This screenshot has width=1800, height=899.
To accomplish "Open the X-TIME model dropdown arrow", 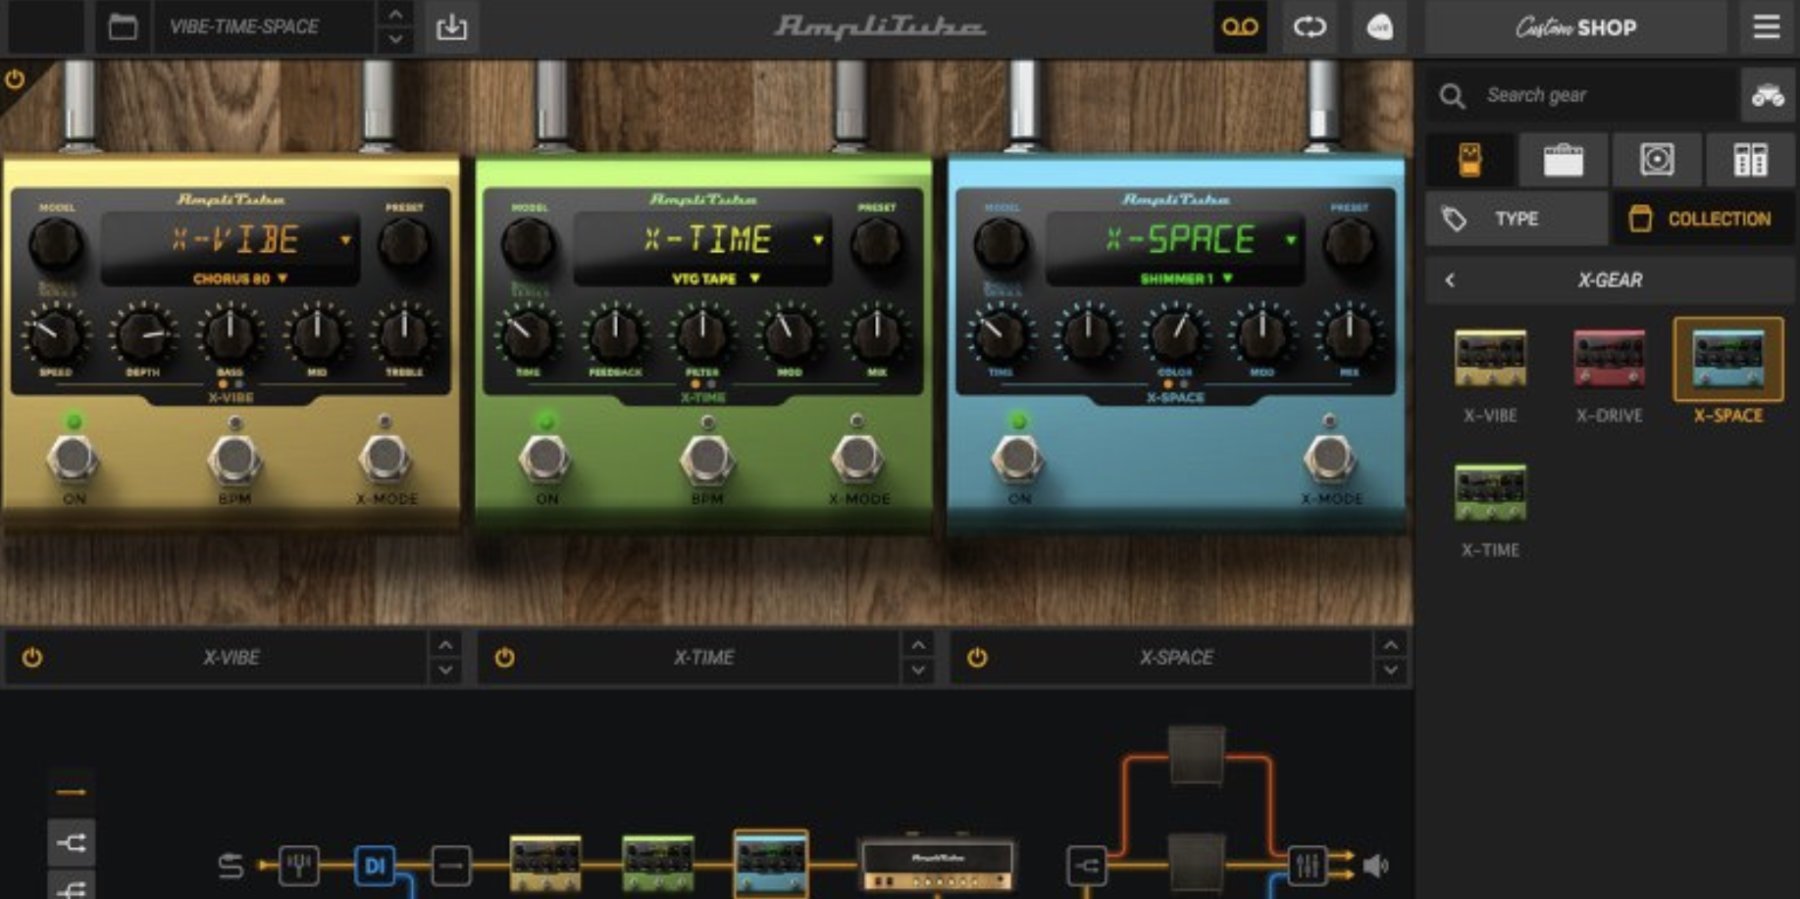I will pos(818,240).
